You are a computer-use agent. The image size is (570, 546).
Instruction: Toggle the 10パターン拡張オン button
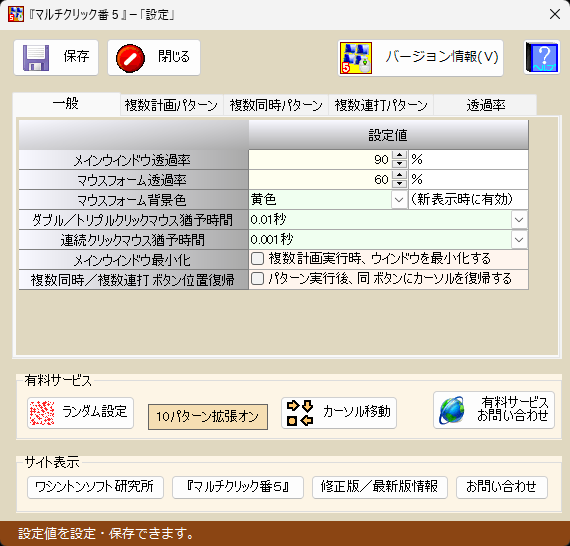[x=208, y=417]
